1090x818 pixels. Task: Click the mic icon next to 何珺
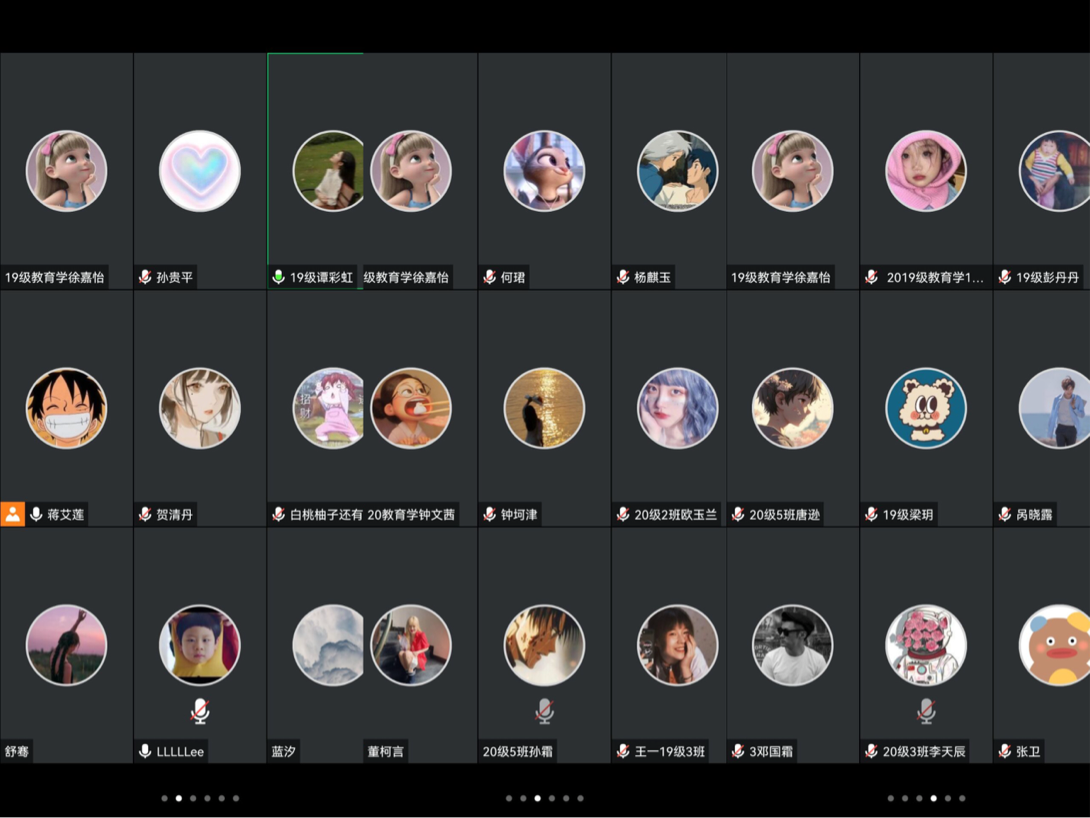tap(489, 277)
